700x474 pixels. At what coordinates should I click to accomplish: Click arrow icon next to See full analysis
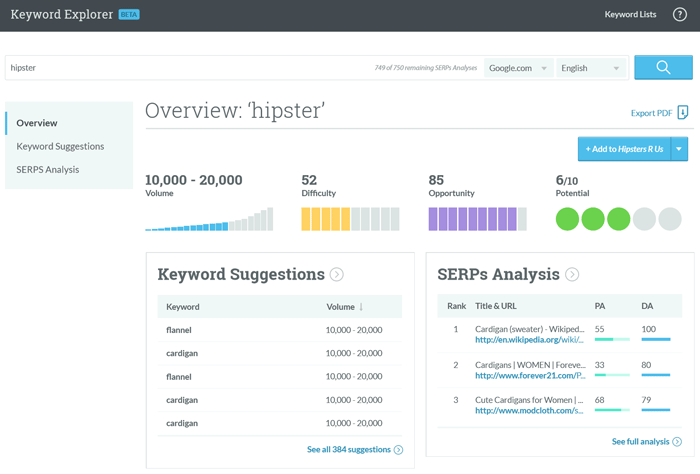click(678, 441)
